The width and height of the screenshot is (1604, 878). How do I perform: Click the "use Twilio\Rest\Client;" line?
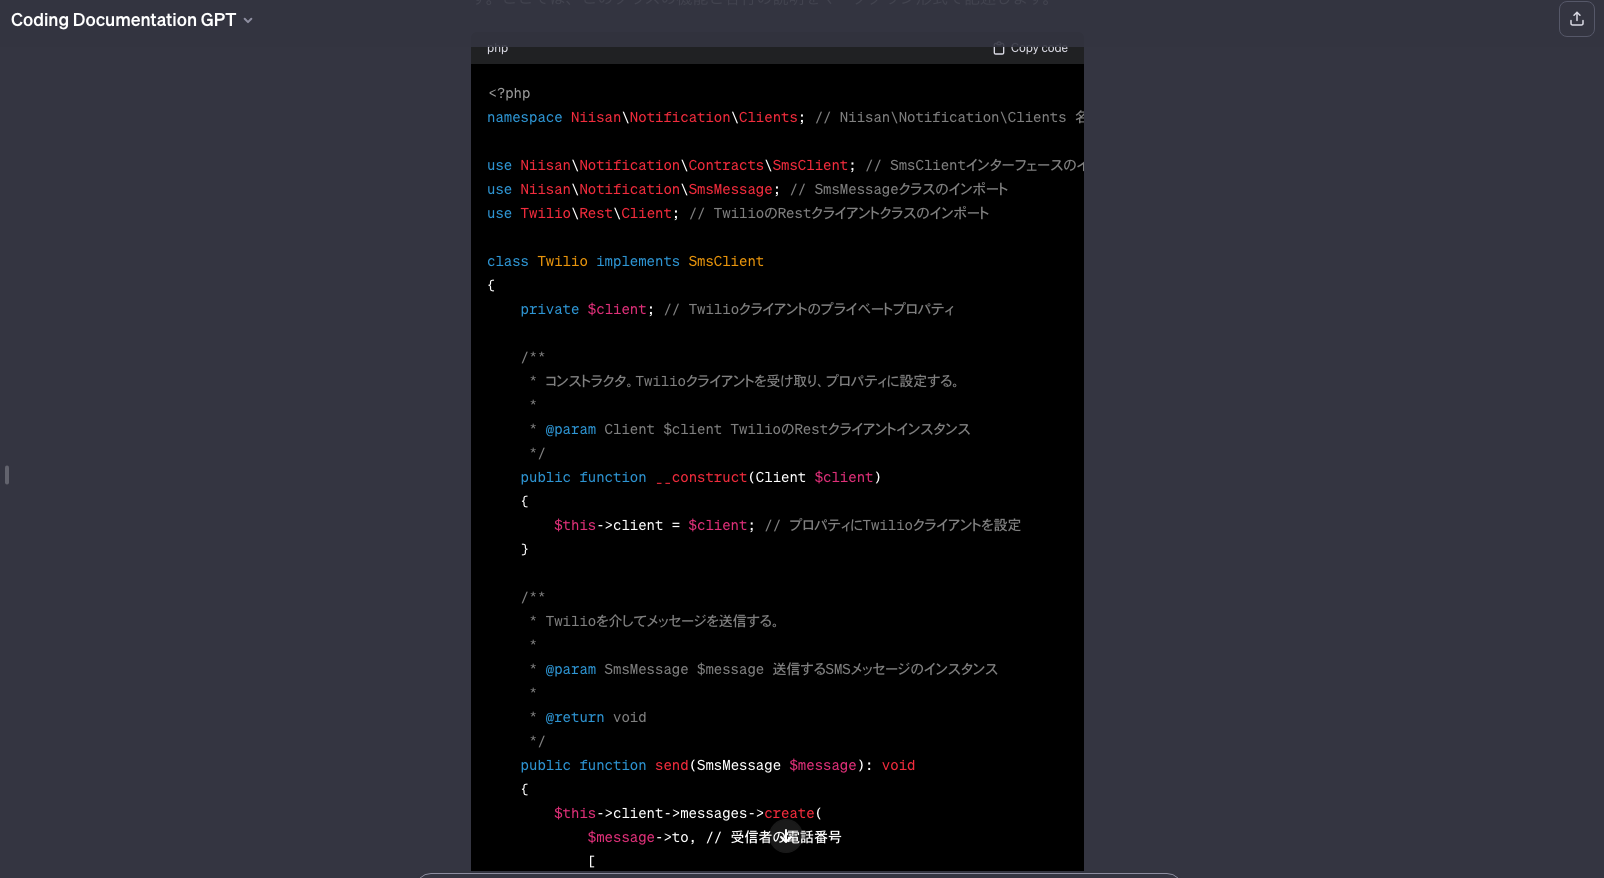point(583,213)
